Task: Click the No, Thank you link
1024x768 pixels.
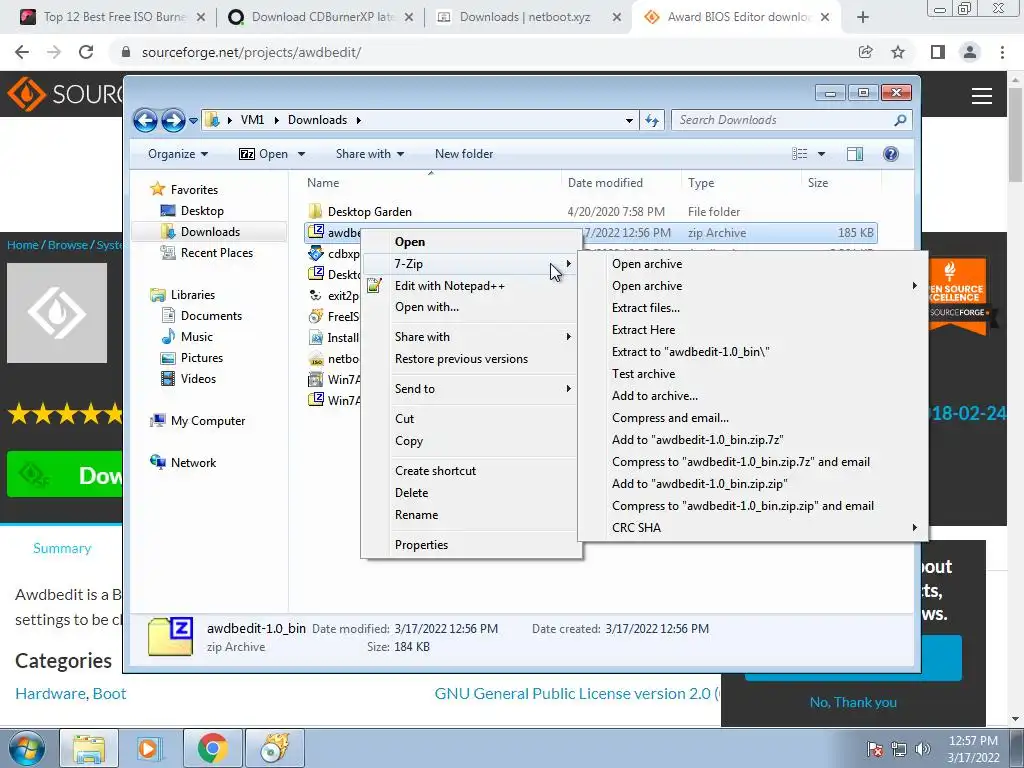Action: [x=853, y=702]
